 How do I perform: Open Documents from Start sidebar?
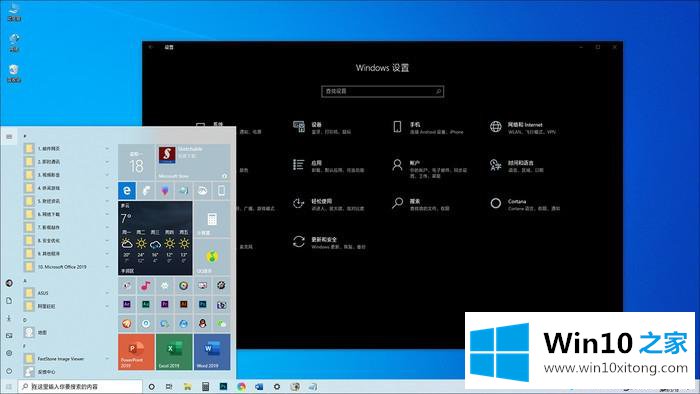point(9,301)
